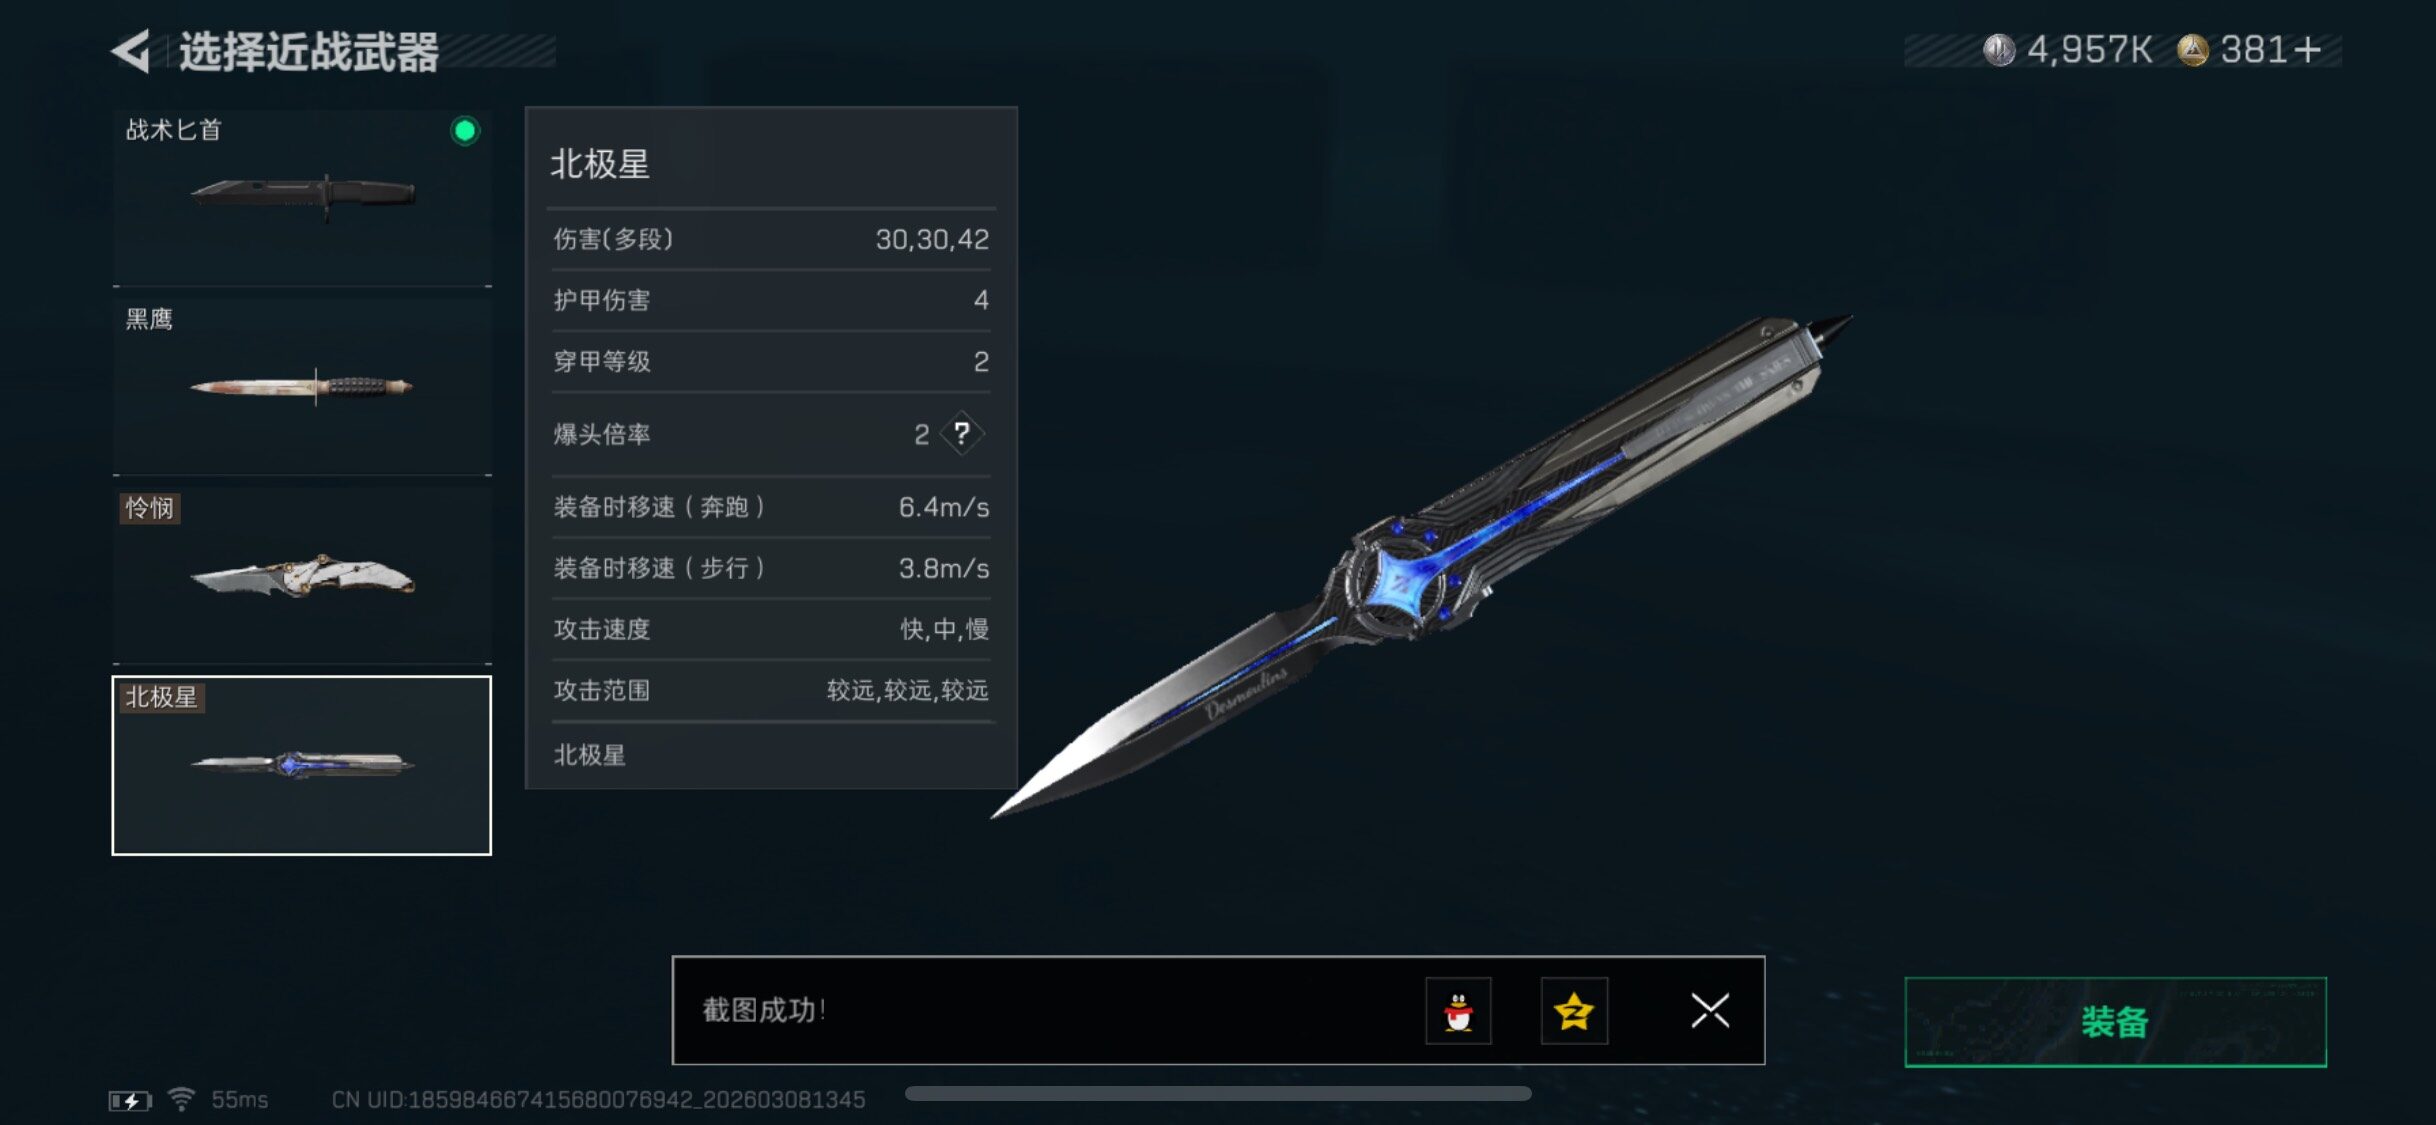Add currency with the plus sign

click(x=2308, y=50)
